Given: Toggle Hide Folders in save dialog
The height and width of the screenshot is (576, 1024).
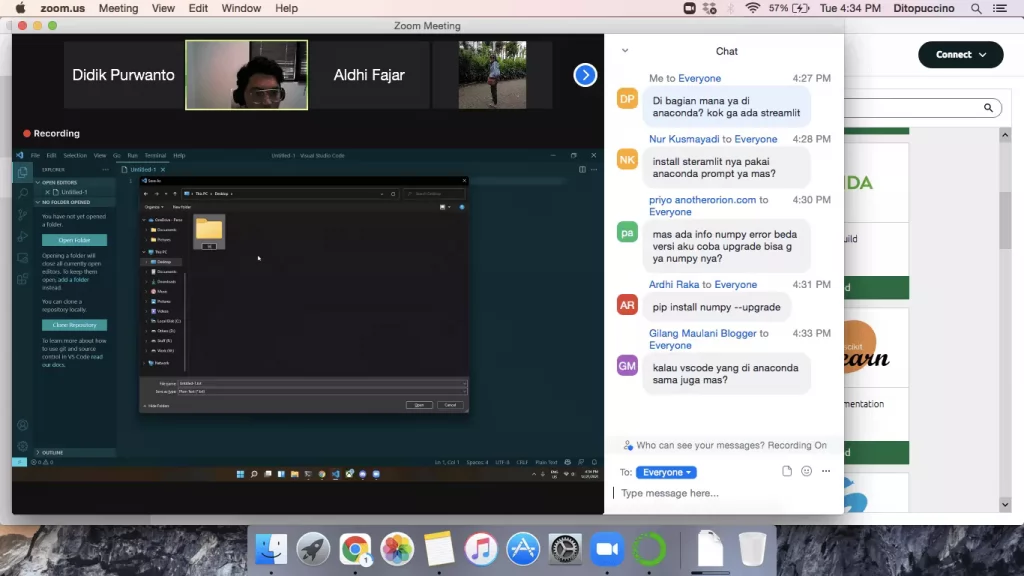Looking at the screenshot, I should pos(156,406).
